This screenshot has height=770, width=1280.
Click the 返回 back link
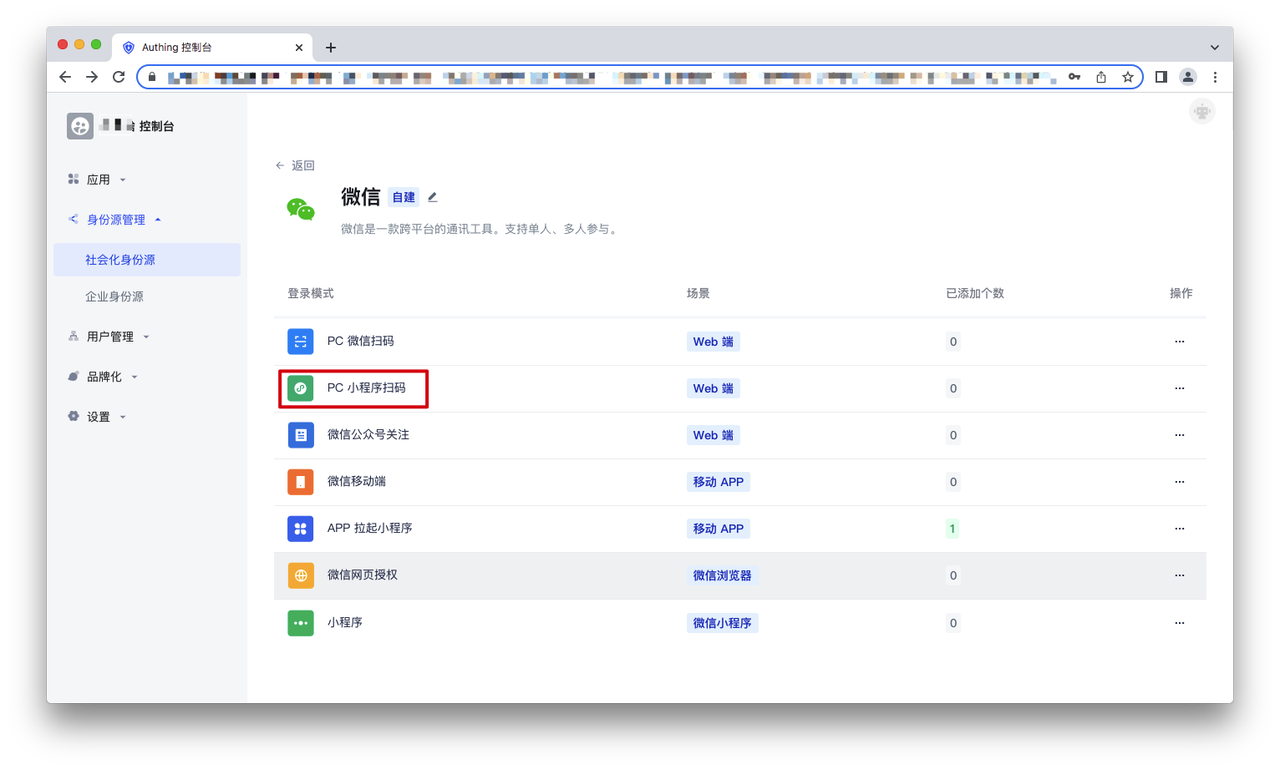tap(295, 166)
